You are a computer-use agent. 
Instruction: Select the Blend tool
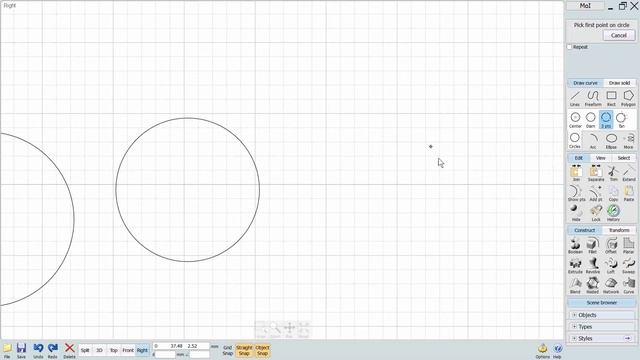[575, 285]
